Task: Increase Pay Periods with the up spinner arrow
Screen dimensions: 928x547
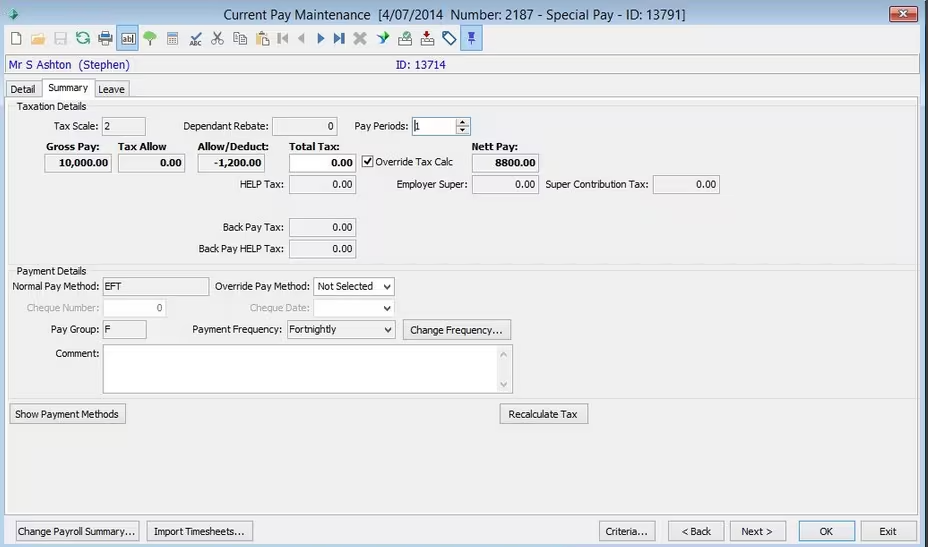Action: click(x=463, y=122)
